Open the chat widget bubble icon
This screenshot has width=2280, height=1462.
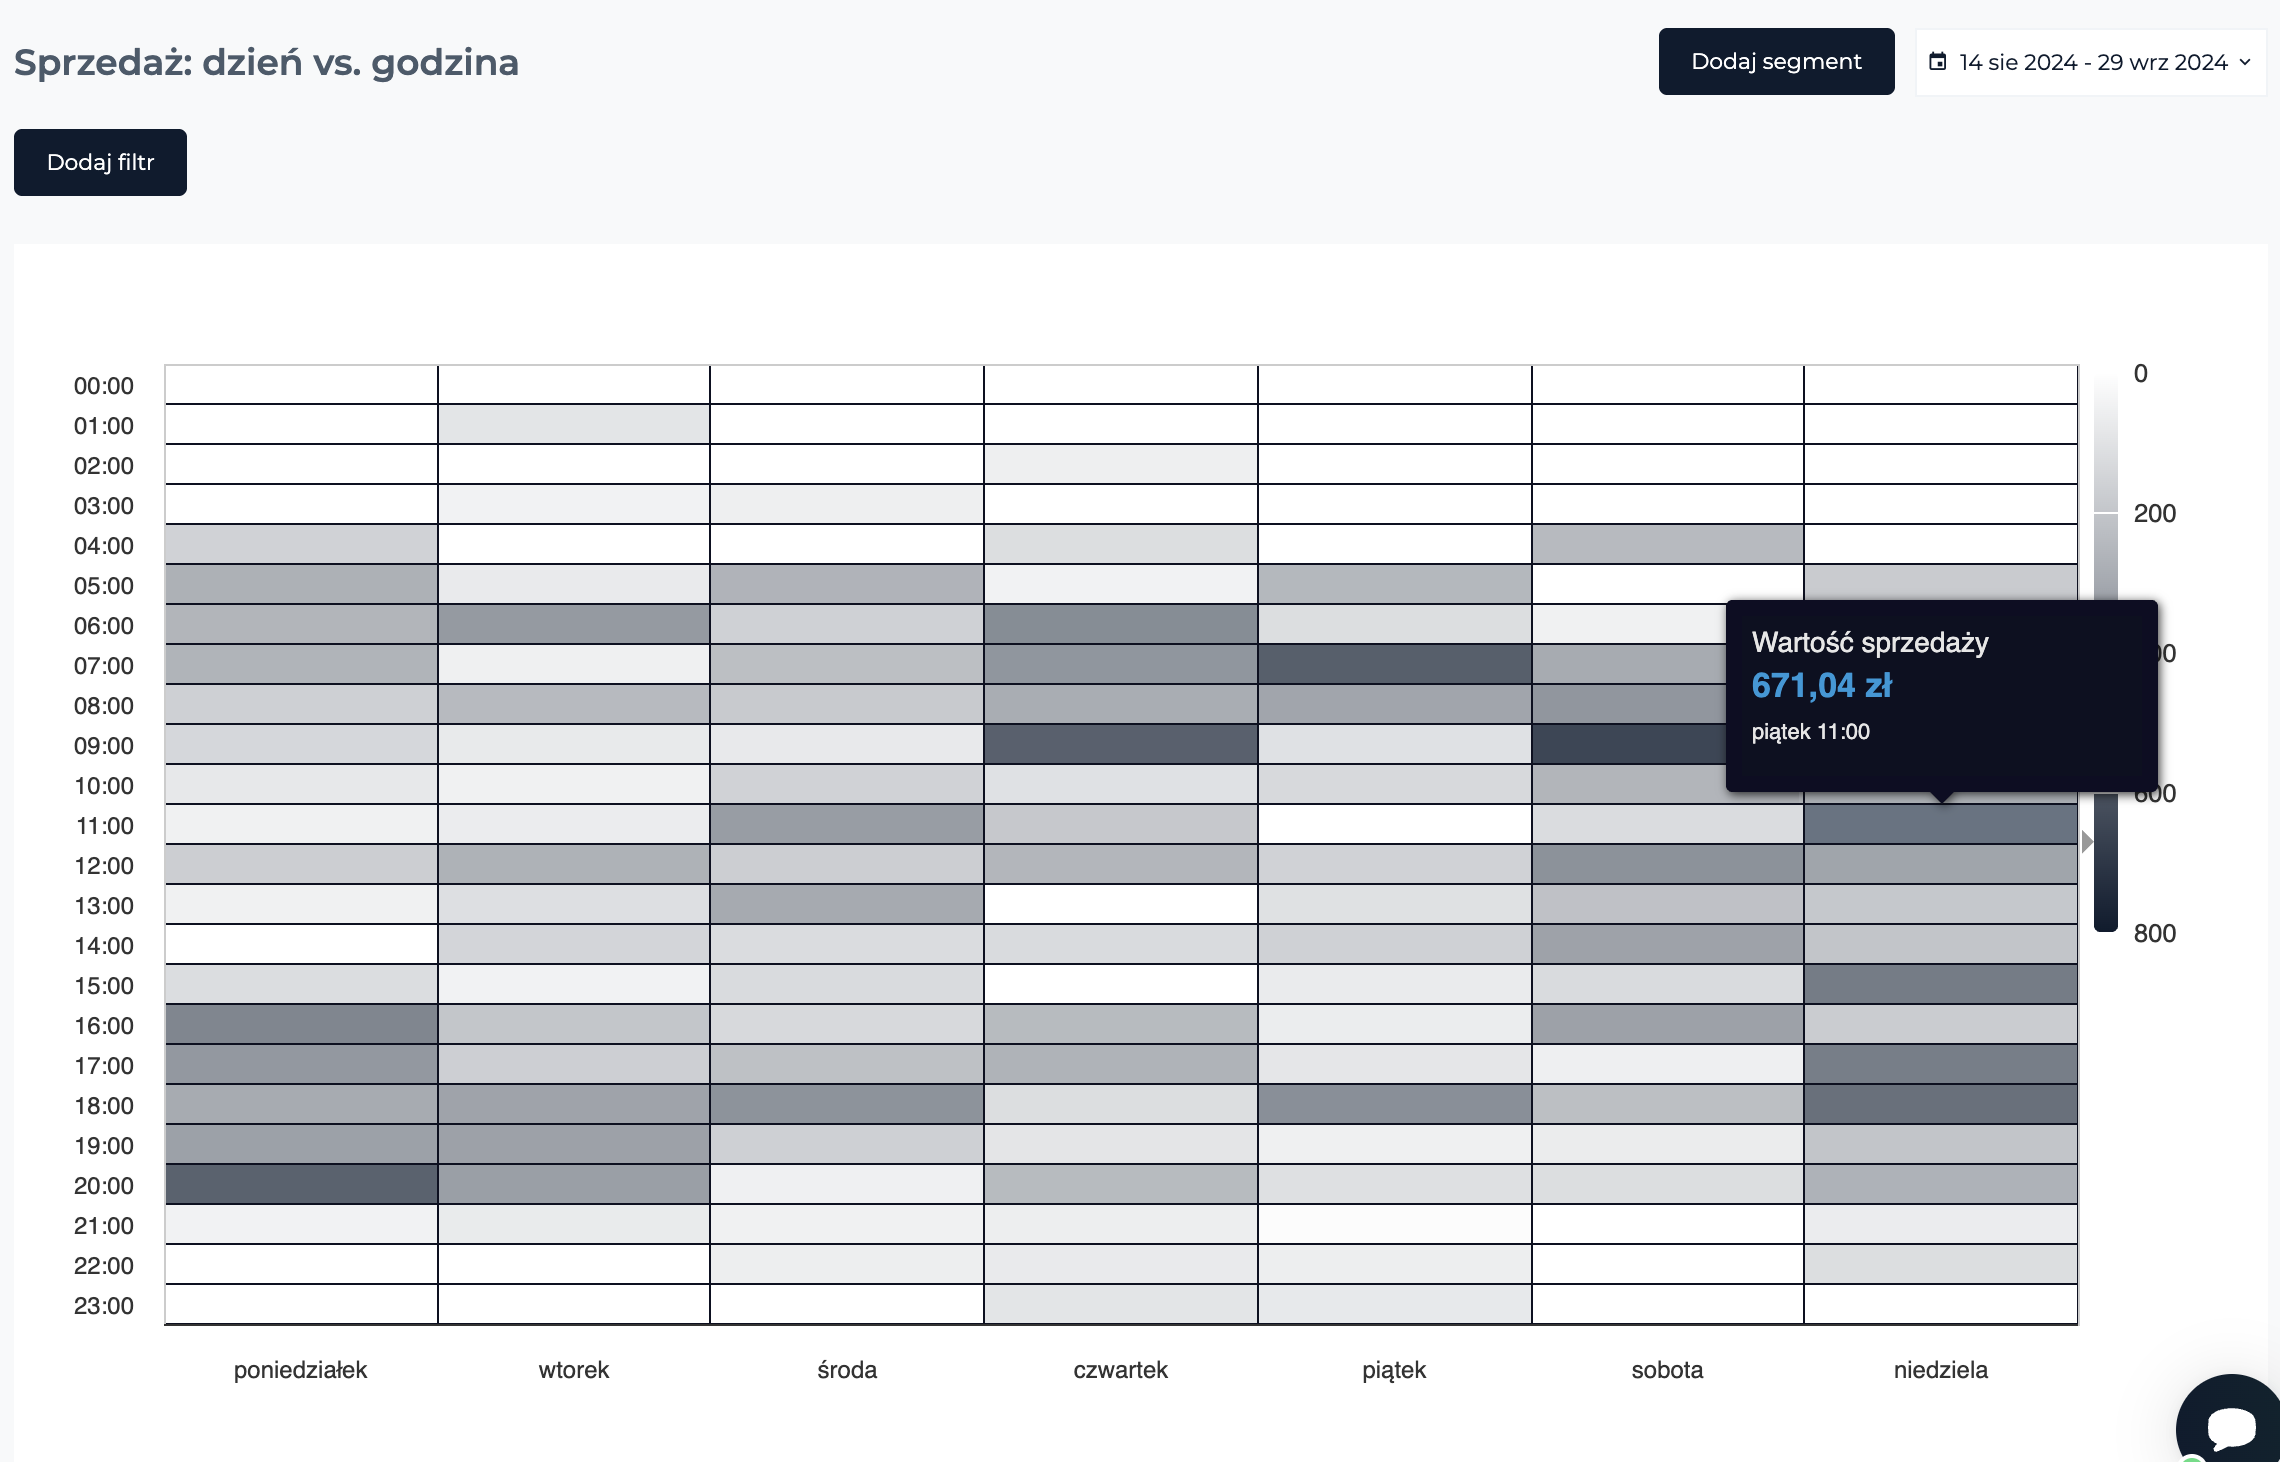(x=2230, y=1422)
